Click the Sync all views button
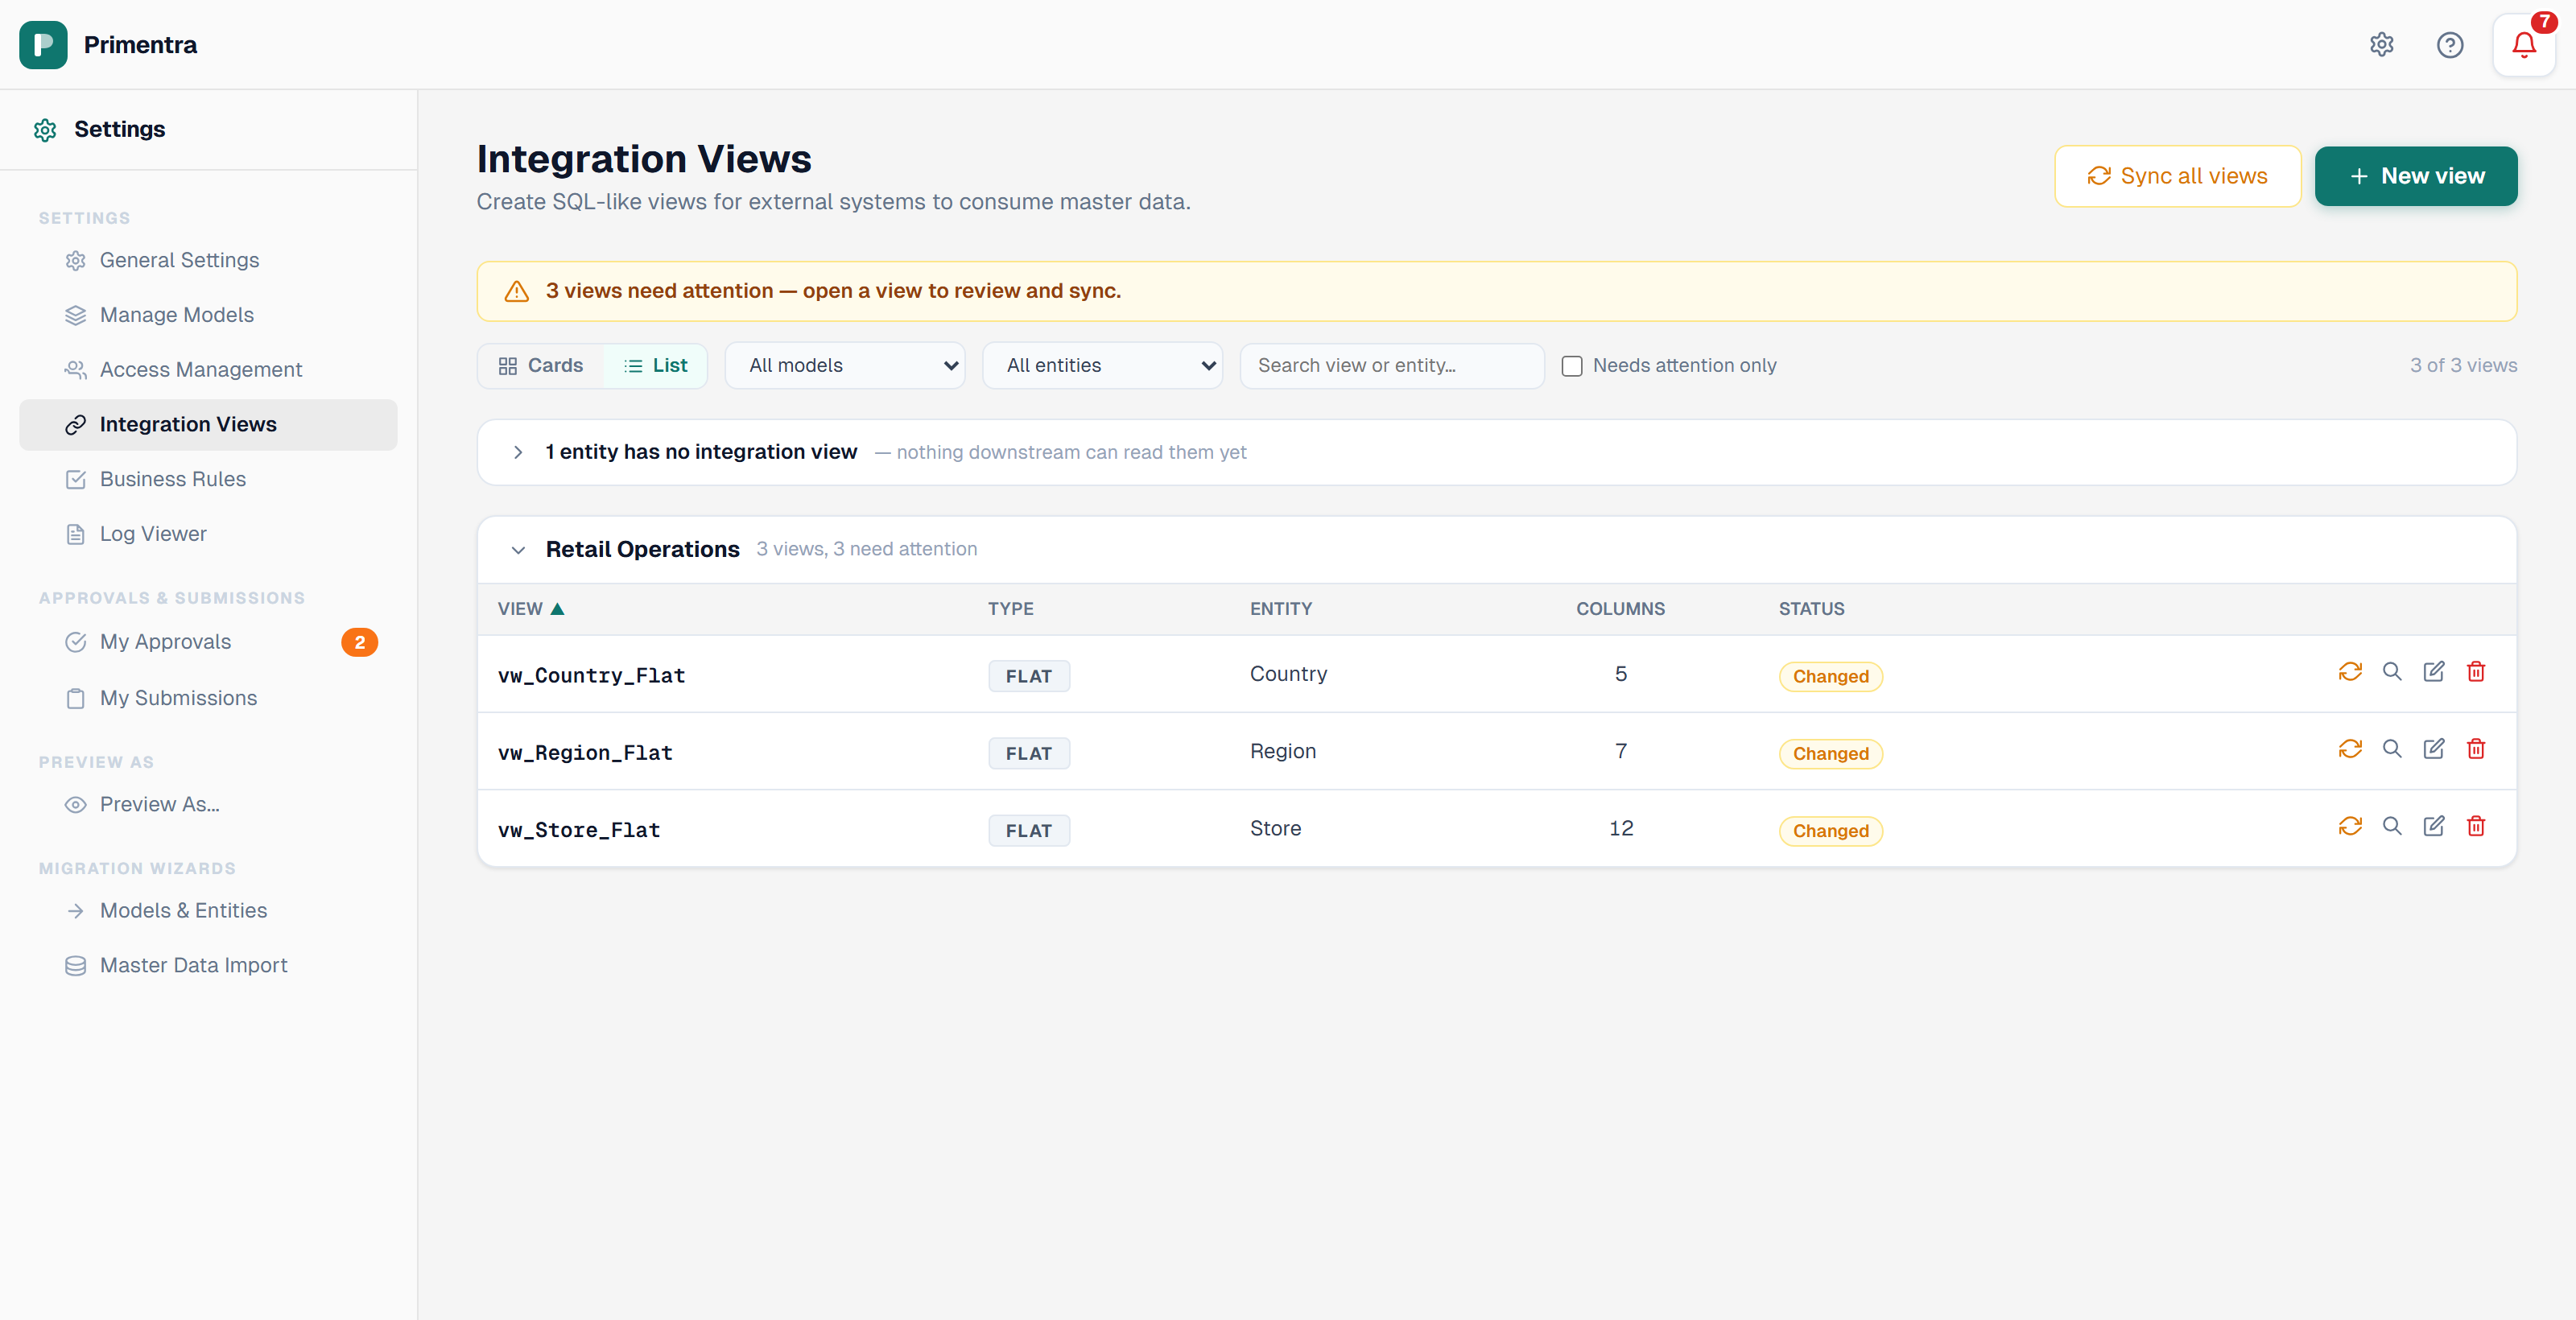This screenshot has width=2576, height=1320. 2177,176
